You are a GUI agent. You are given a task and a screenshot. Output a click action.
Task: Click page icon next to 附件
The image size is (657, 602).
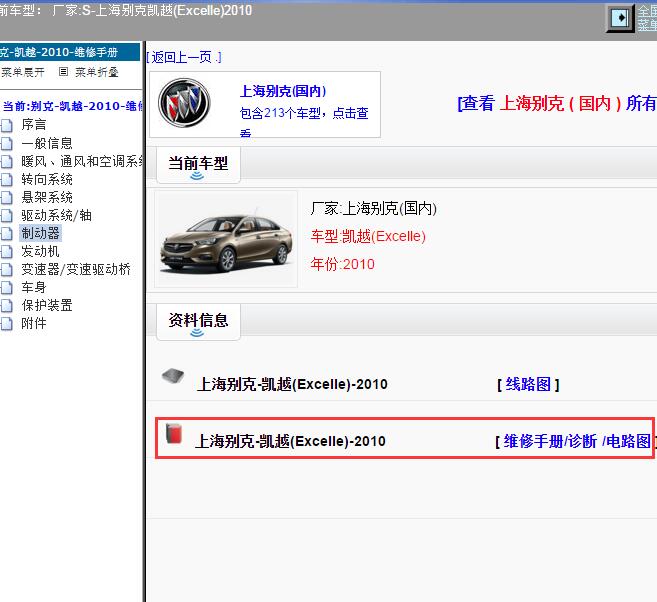click(x=7, y=323)
